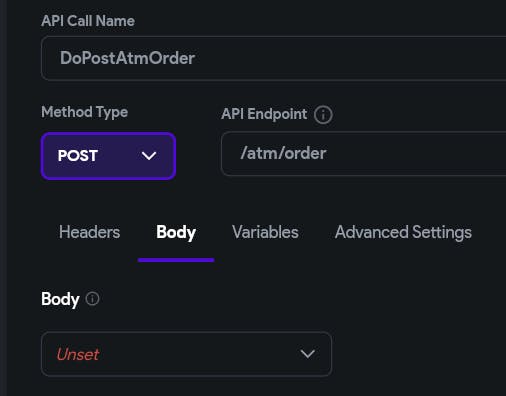
Task: Click into the /atm/order endpoint field
Action: pyautogui.click(x=363, y=154)
